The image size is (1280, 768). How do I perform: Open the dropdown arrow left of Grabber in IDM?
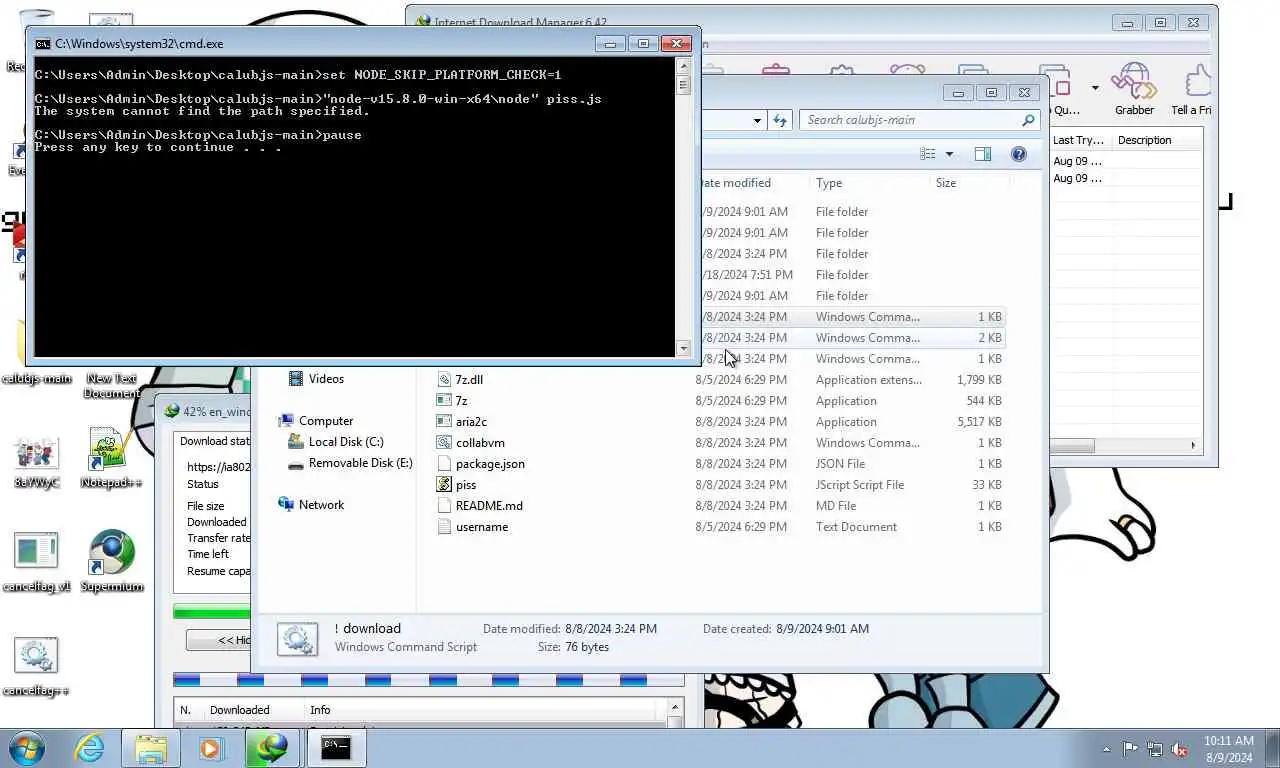(x=1095, y=88)
